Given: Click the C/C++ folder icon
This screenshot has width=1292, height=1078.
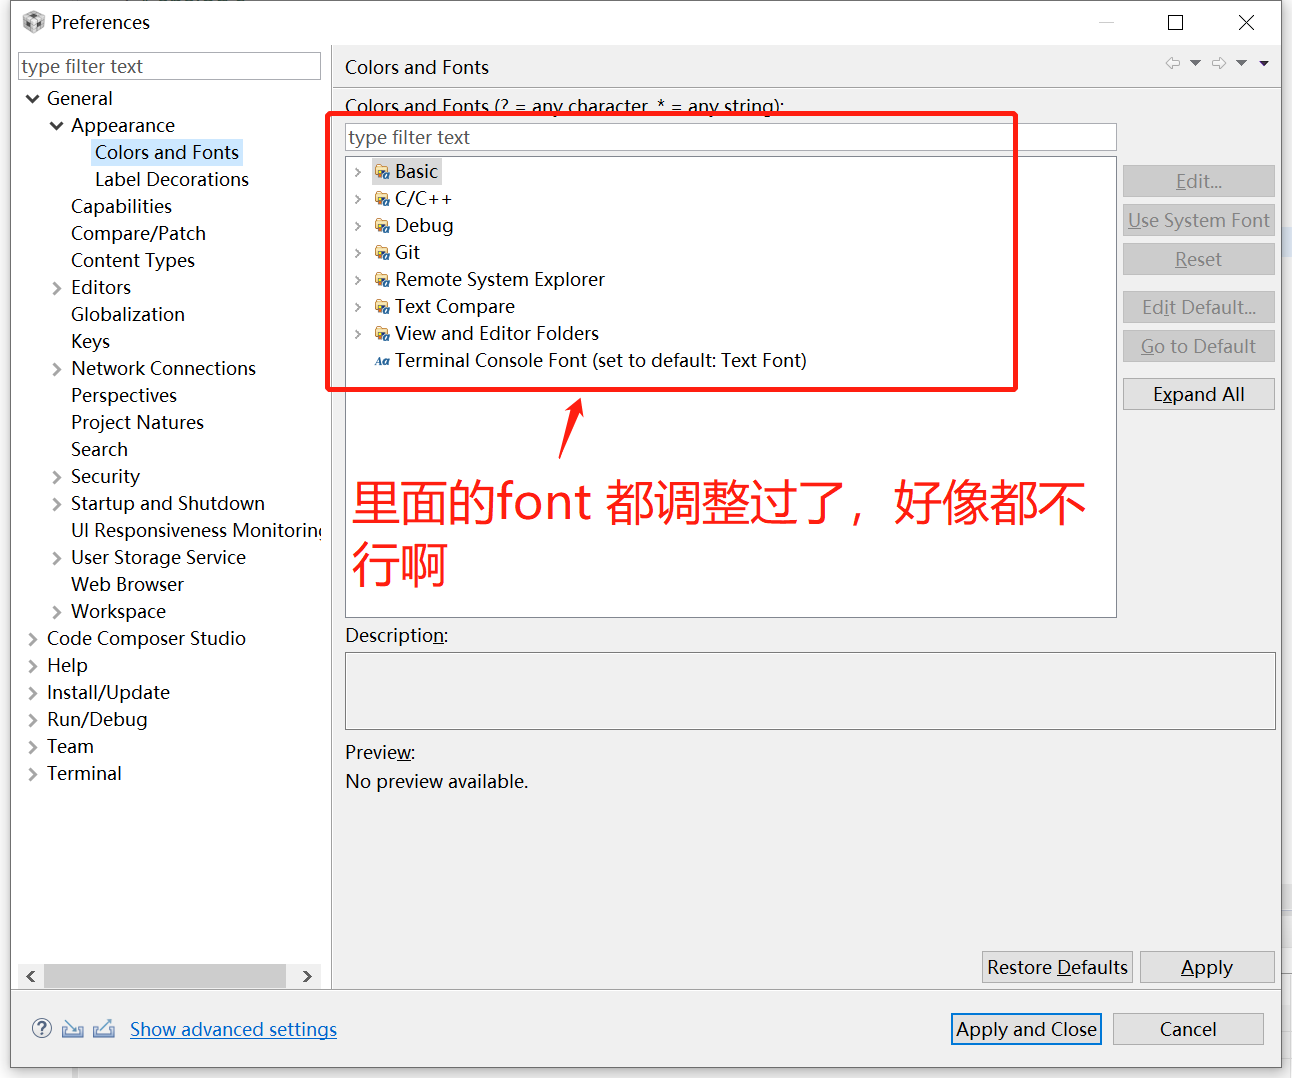Looking at the screenshot, I should [x=382, y=199].
